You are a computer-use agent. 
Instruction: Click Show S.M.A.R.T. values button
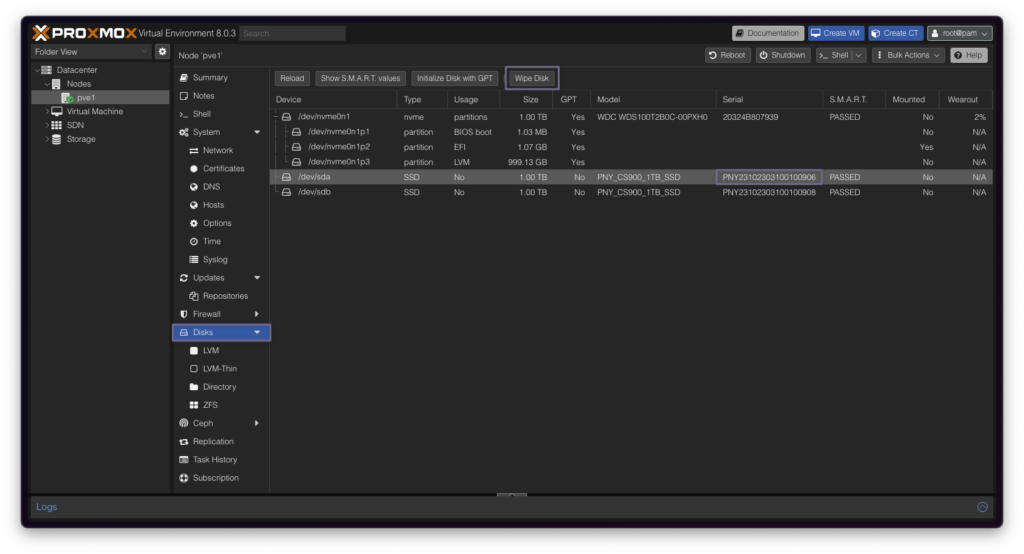point(360,78)
